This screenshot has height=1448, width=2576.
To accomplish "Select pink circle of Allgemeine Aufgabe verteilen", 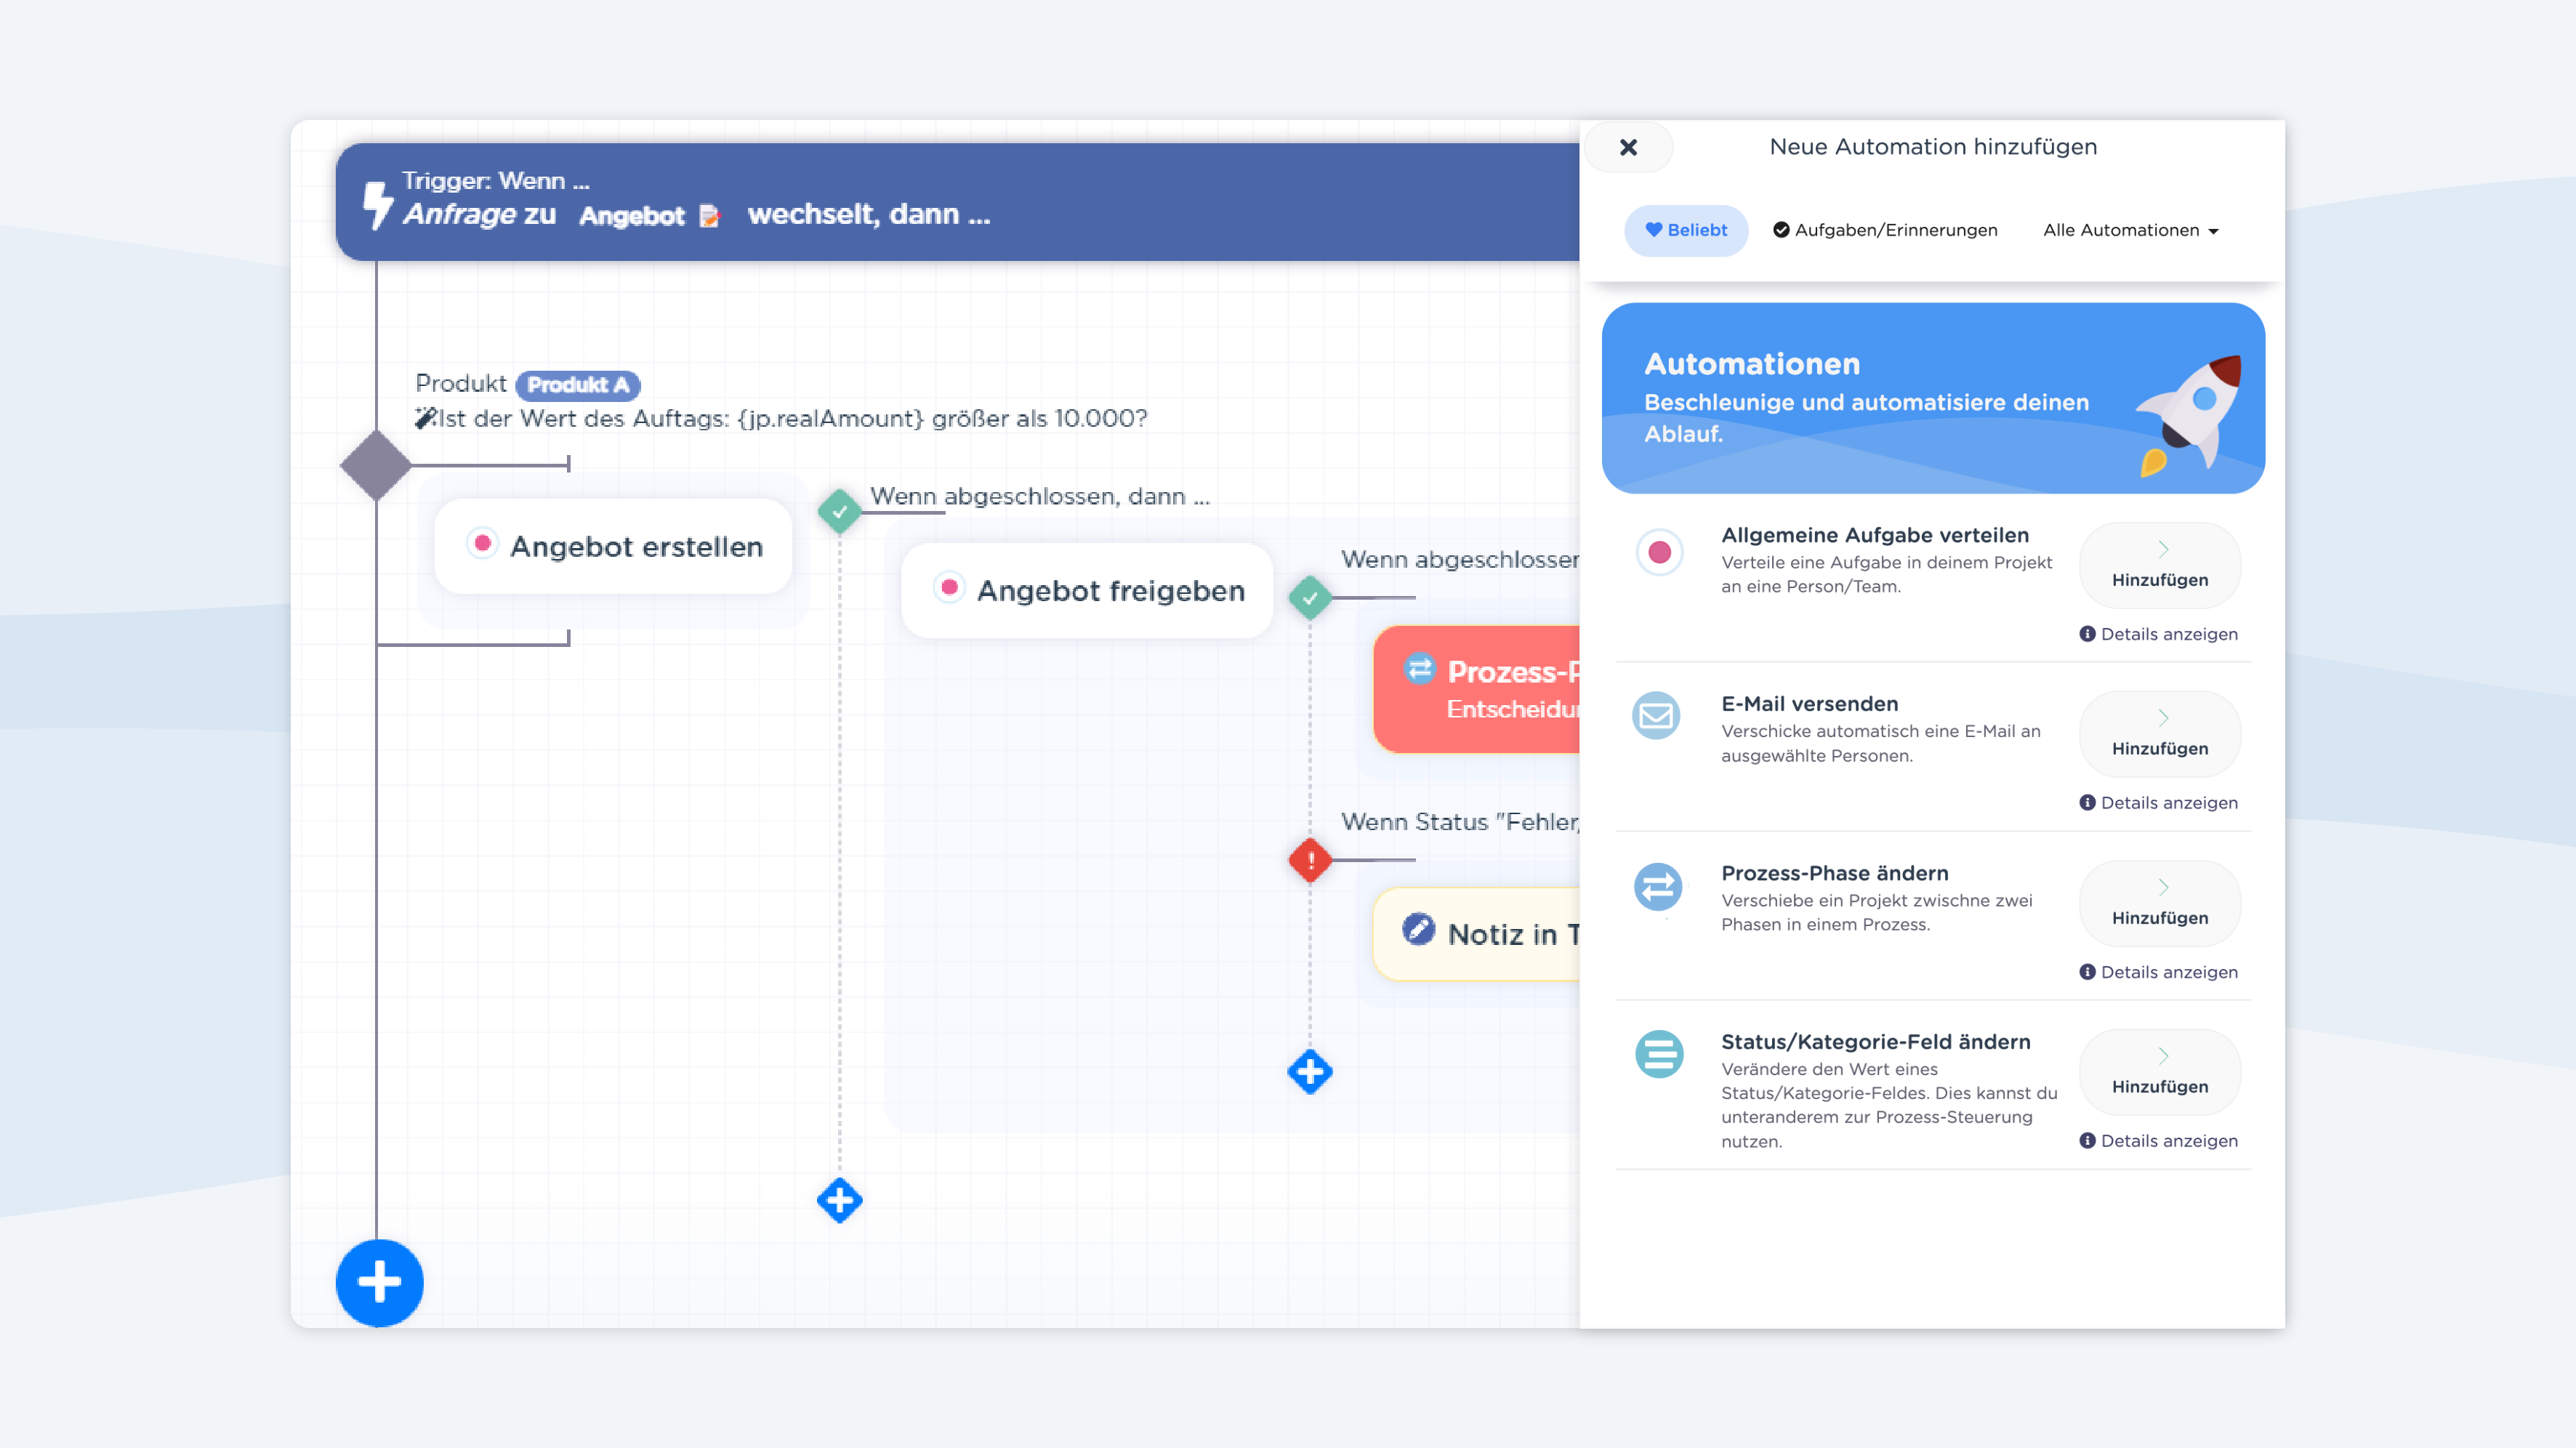I will click(1659, 552).
